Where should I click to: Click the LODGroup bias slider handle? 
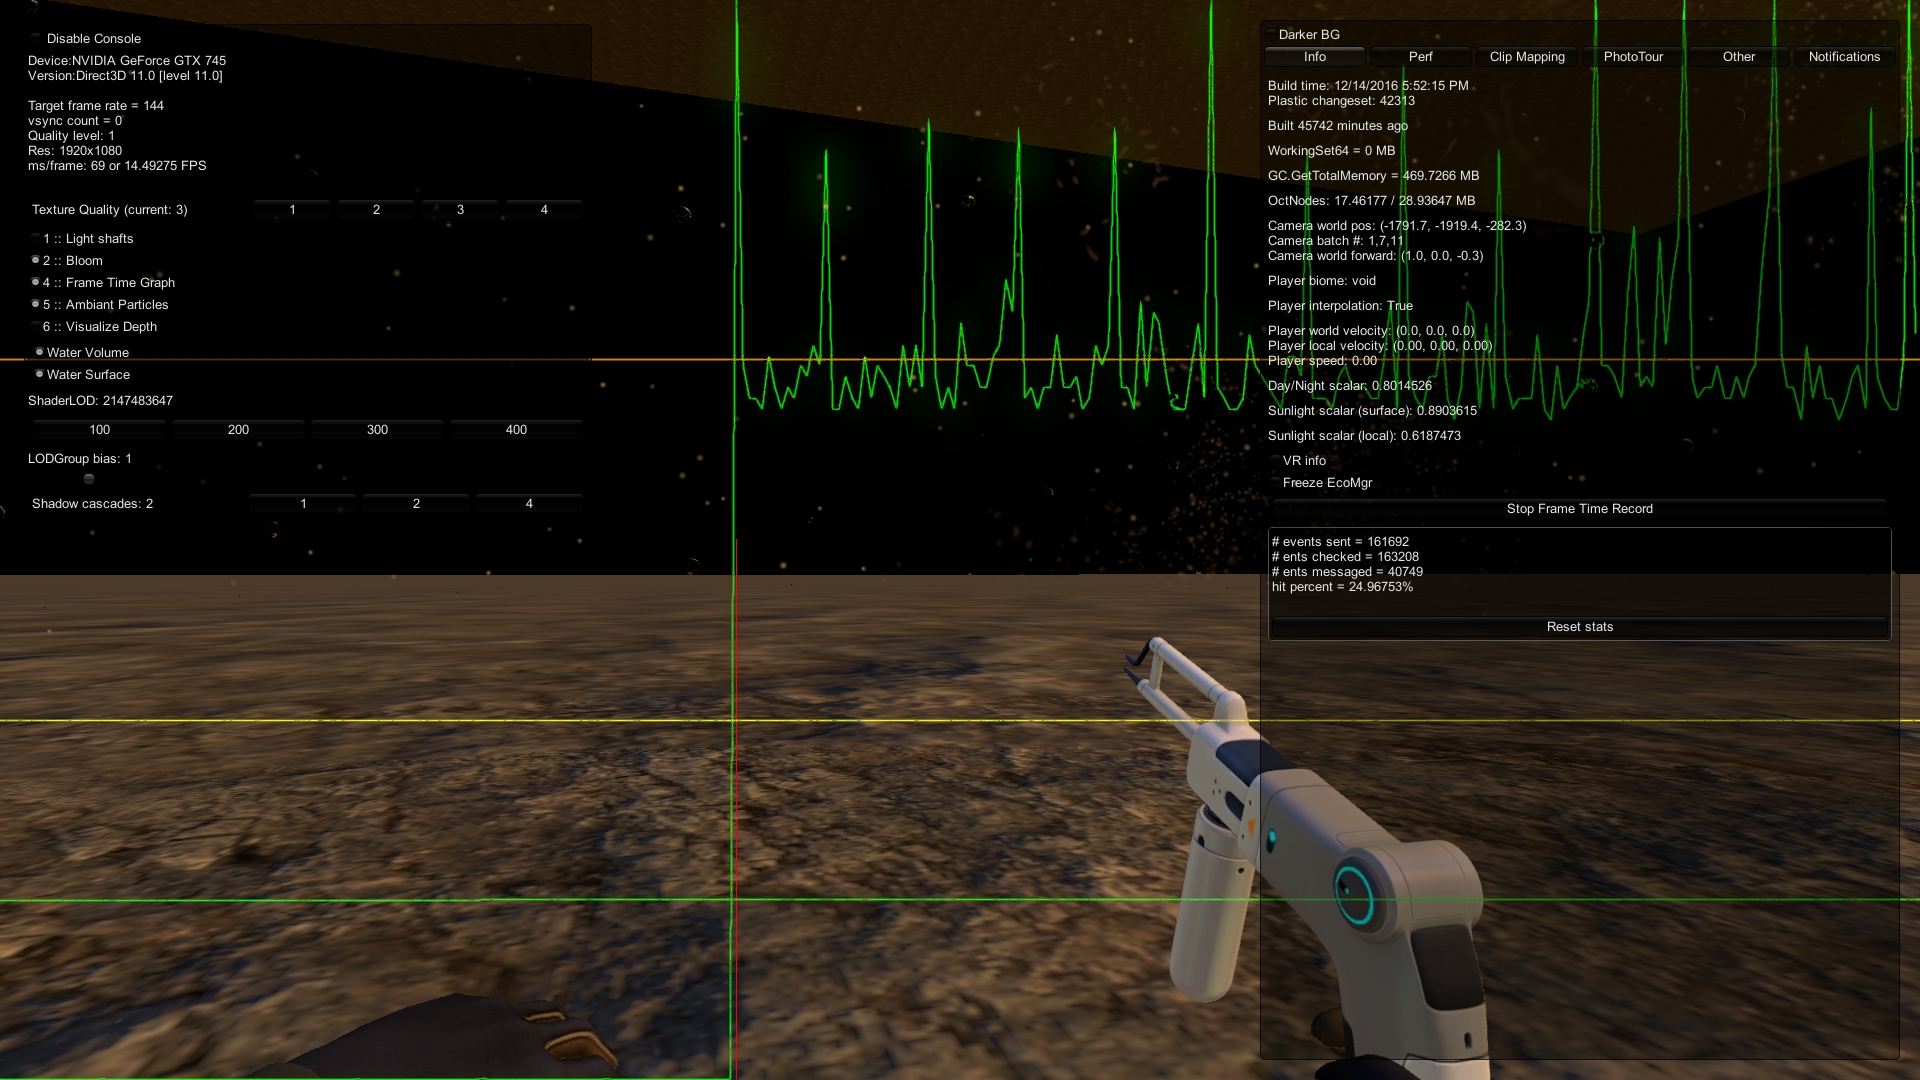89,479
